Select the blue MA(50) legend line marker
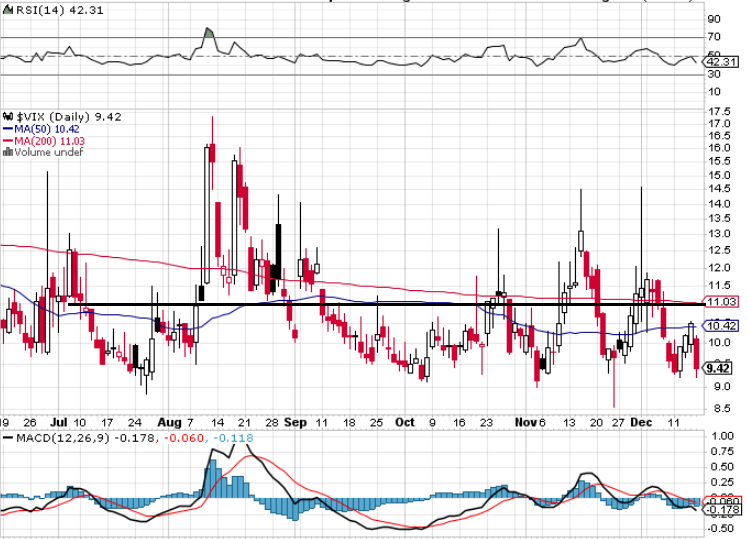This screenshot has width=748, height=539. [x=5, y=129]
